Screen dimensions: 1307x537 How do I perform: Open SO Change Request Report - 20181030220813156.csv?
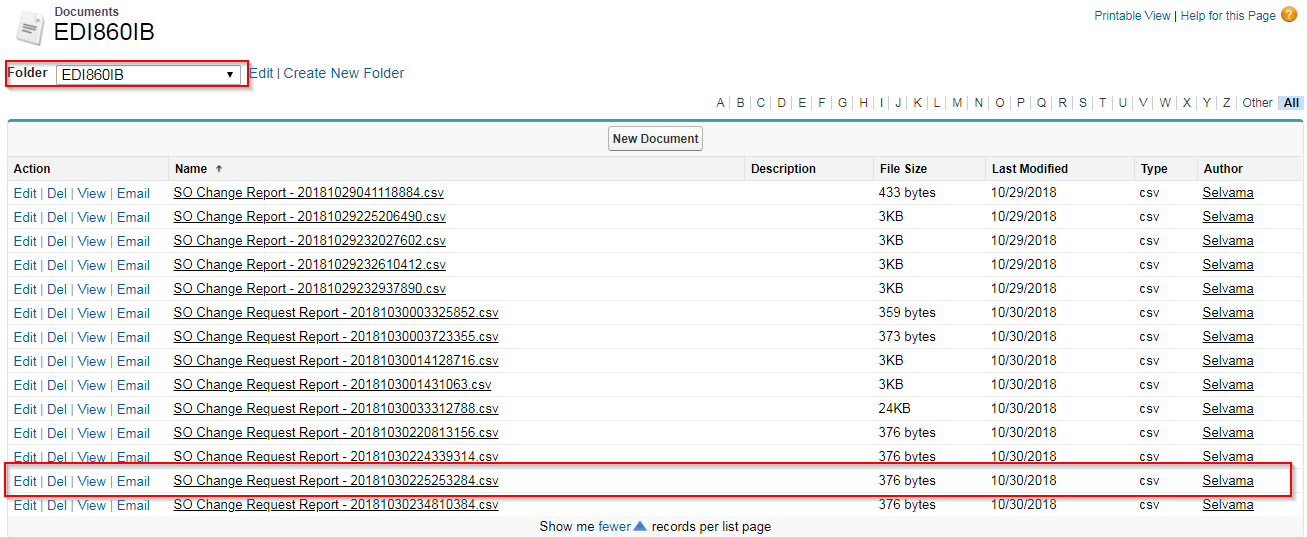336,432
